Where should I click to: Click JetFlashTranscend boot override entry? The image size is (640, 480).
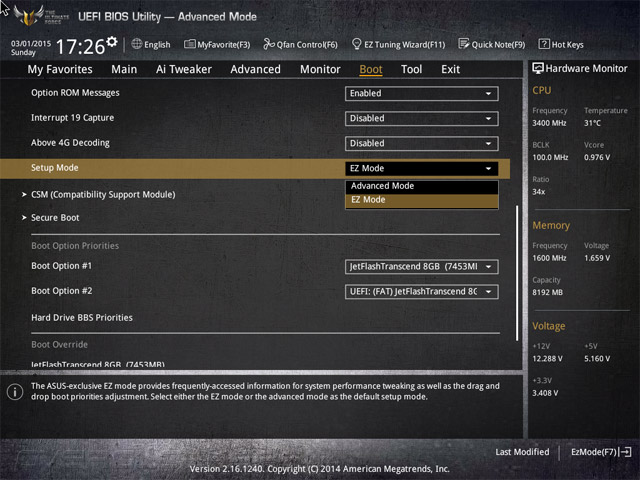pos(98,364)
